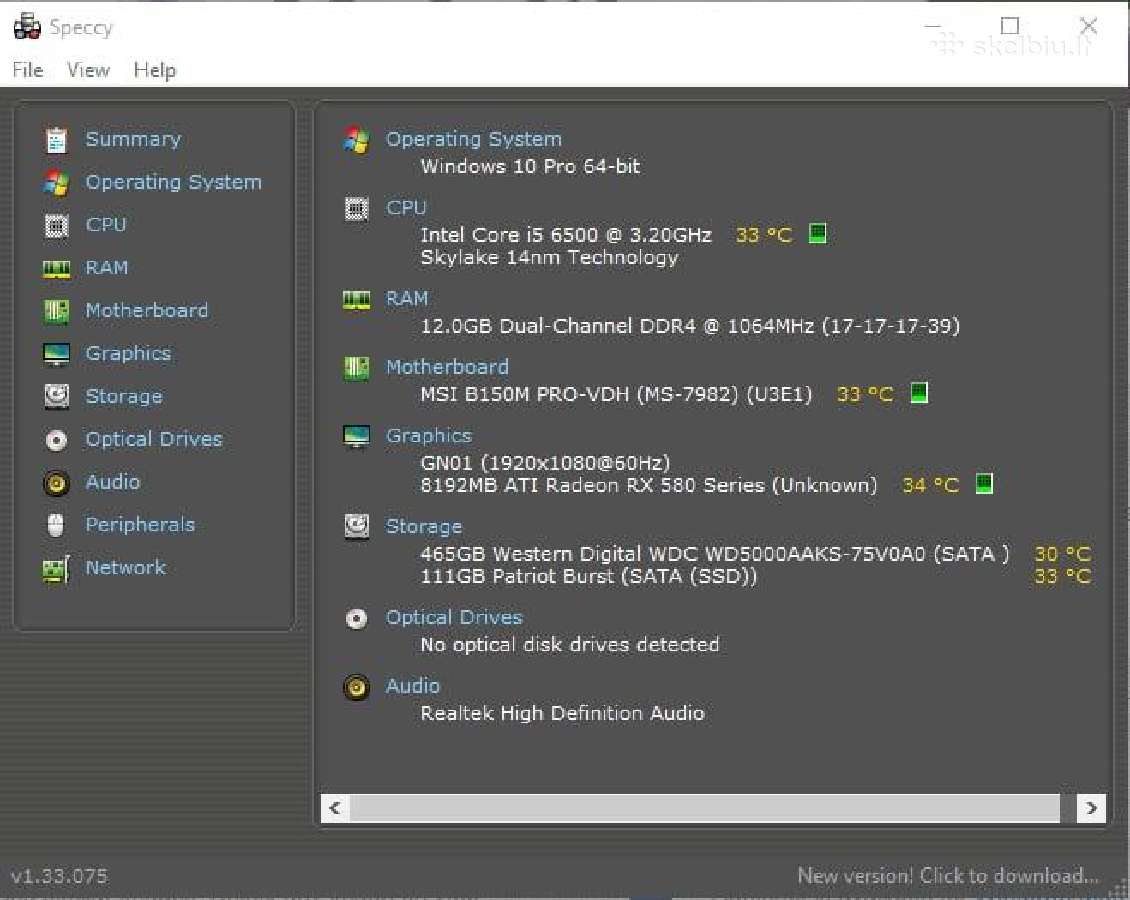Viewport: 1130px width, 900px height.
Task: Open the Optical Drives heading link in summary
Action: click(x=454, y=618)
